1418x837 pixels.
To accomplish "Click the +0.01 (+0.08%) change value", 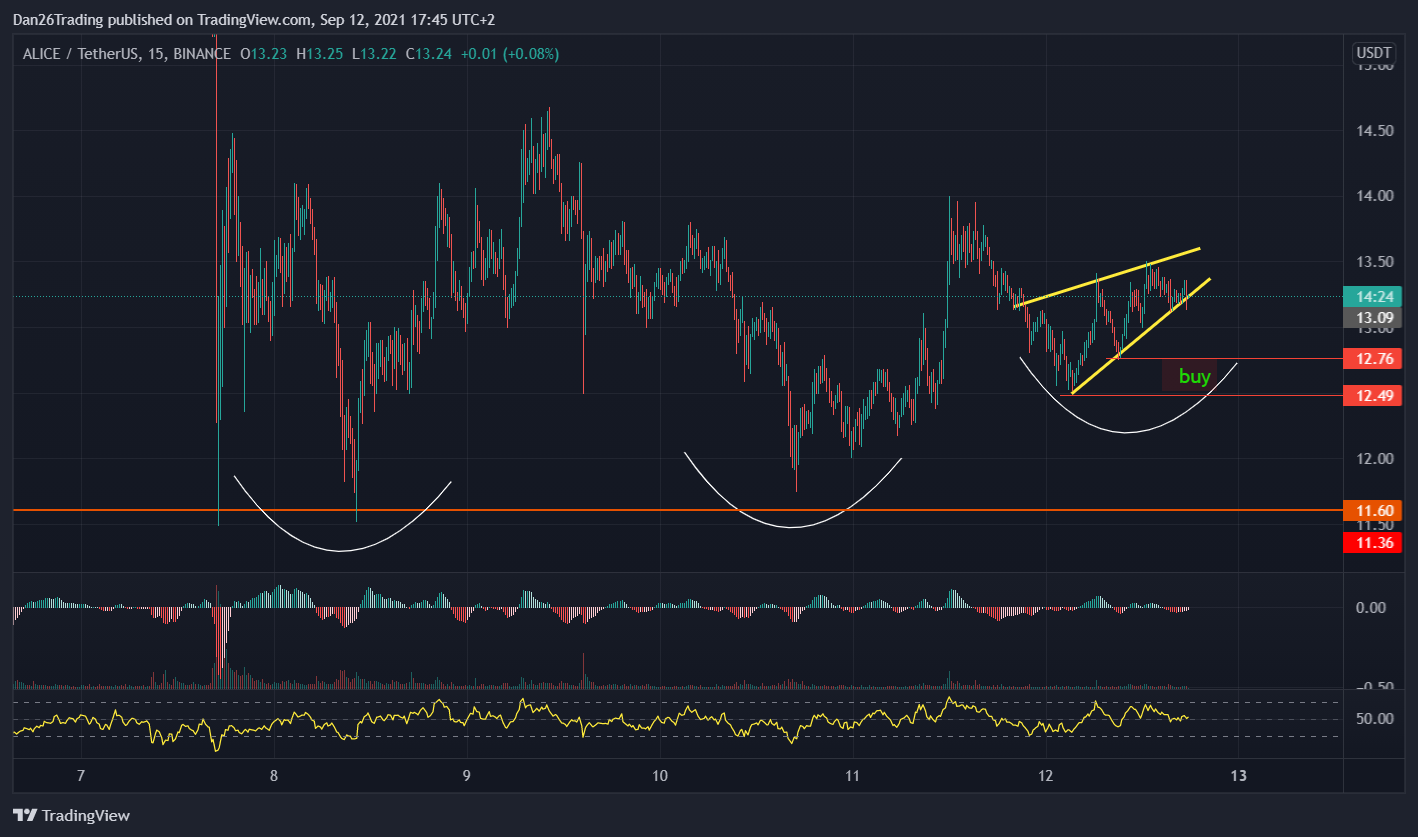I will click(510, 54).
